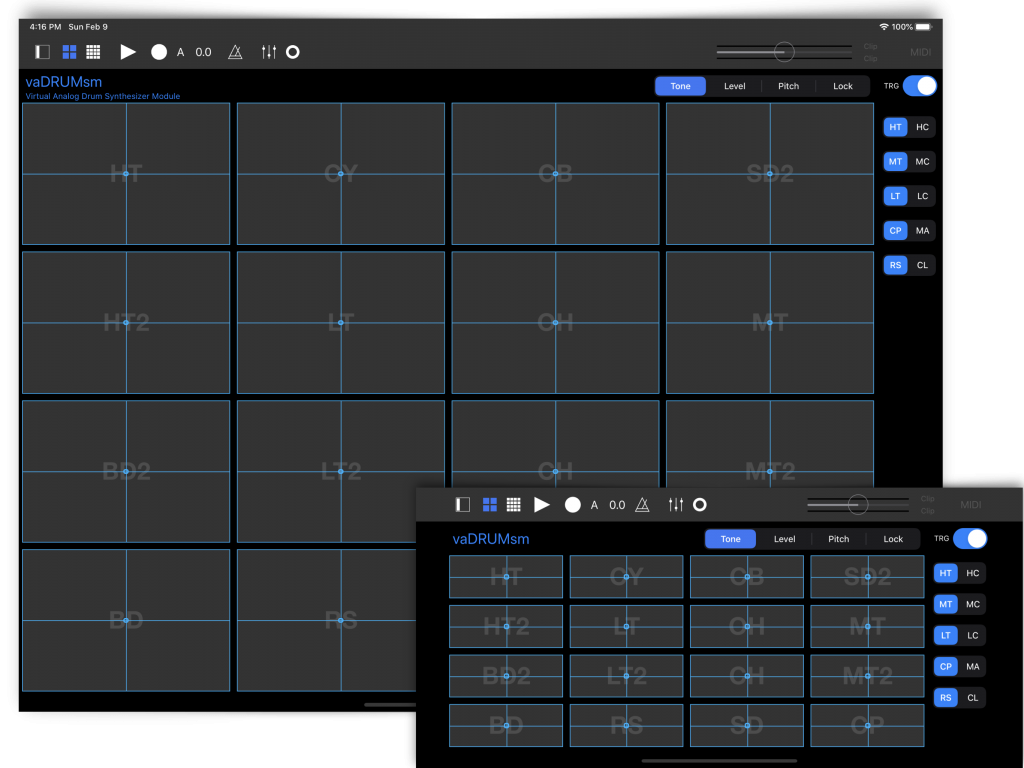The height and width of the screenshot is (768, 1024).
Task: Select the four-pad view icon in smaller window
Action: [490, 505]
